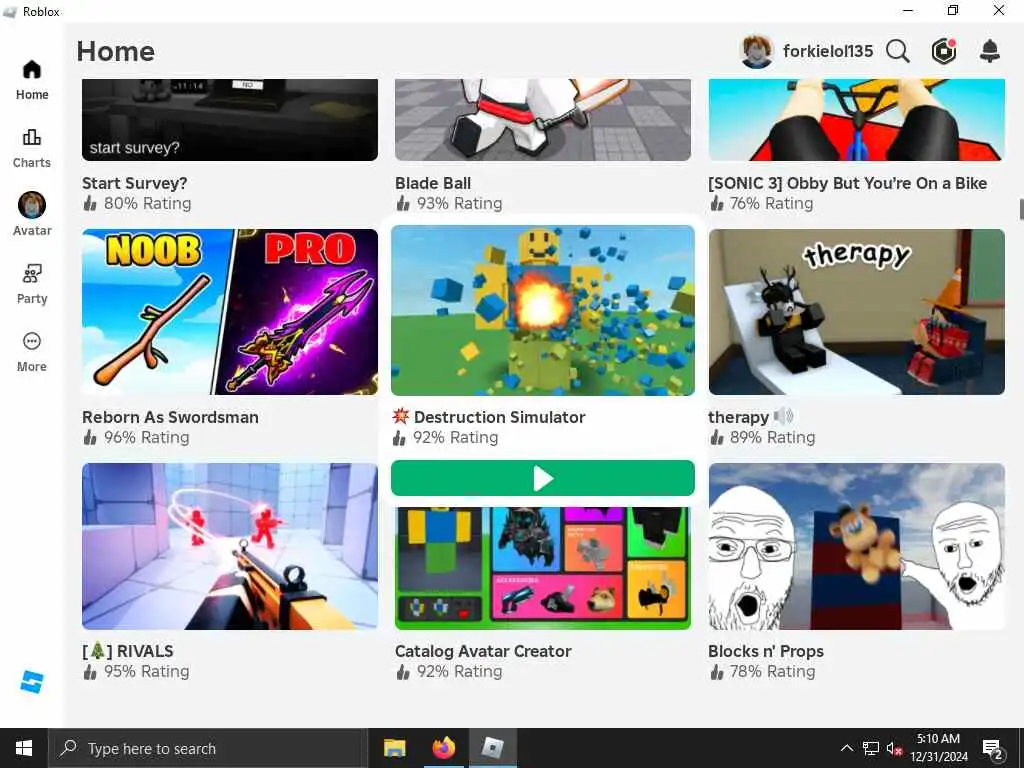The width and height of the screenshot is (1024, 768).
Task: Click the explosion emoji before Destruction Simulator
Action: click(400, 416)
